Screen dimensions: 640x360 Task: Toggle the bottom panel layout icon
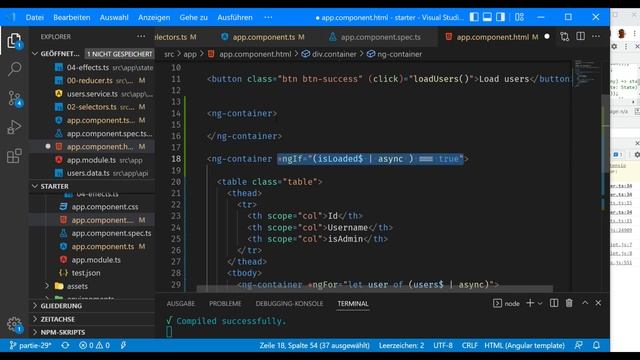(x=487, y=17)
